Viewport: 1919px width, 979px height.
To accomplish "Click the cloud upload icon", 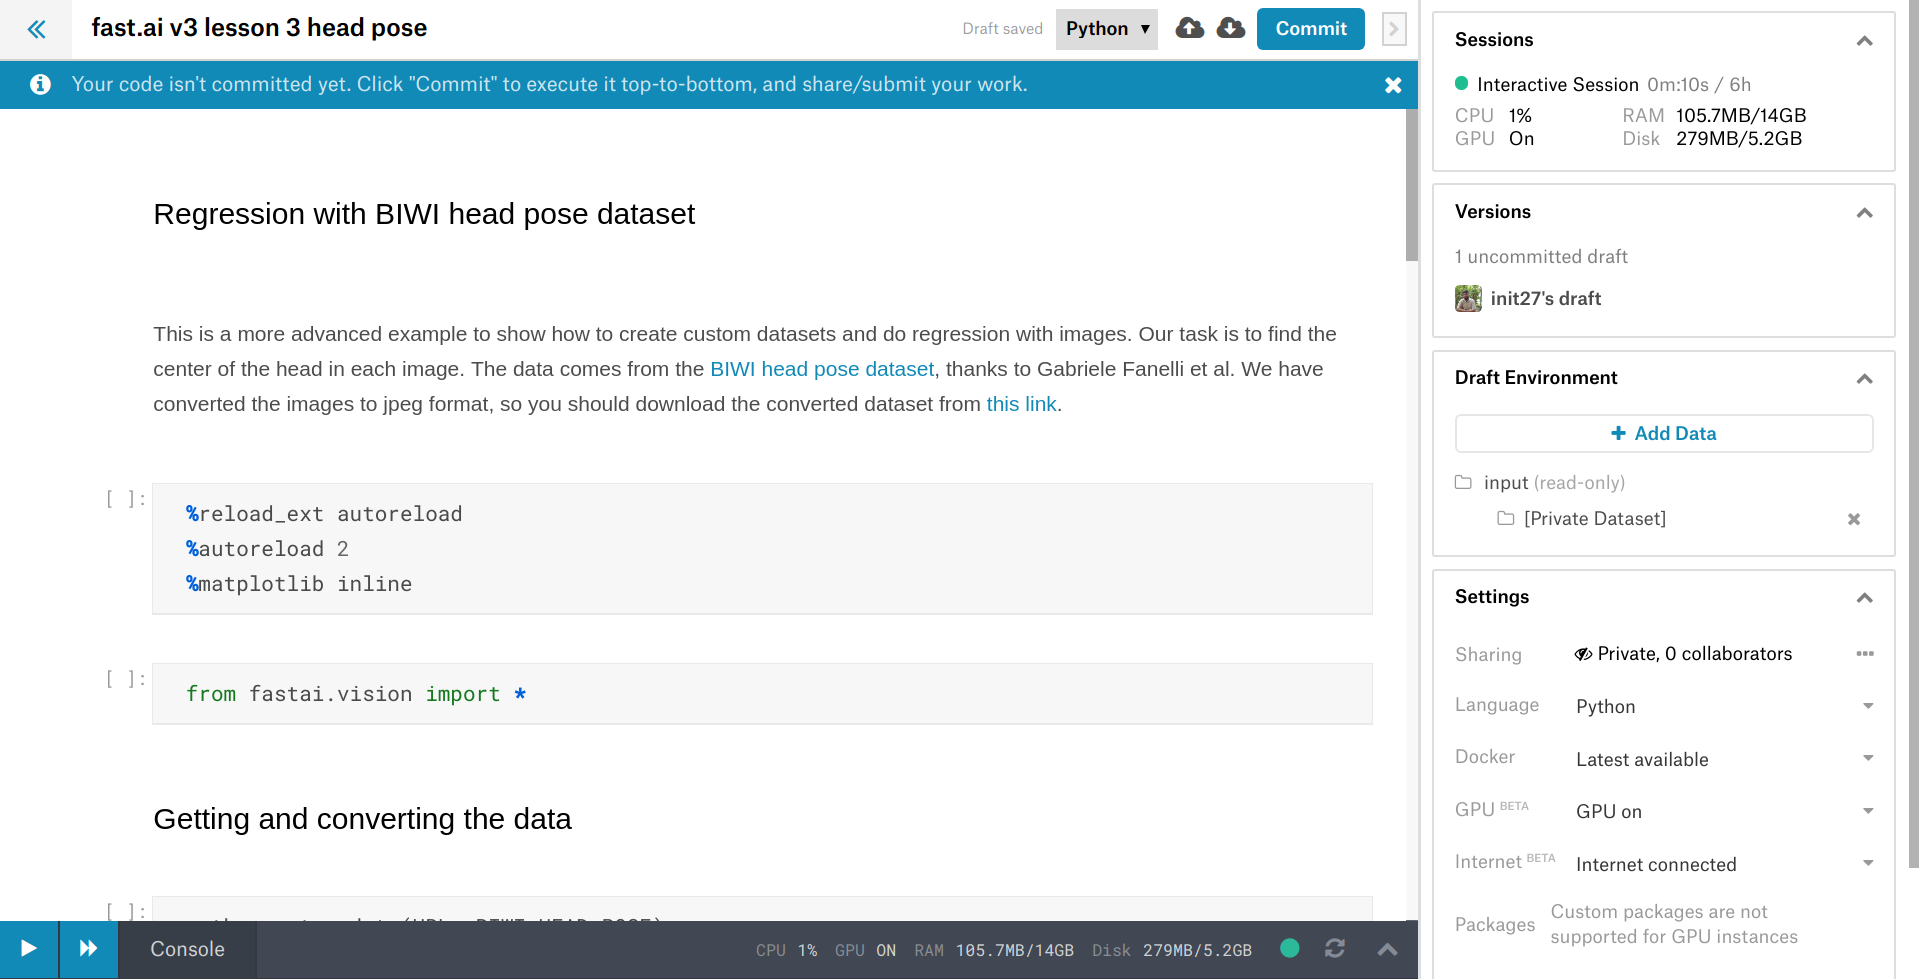I will pos(1189,28).
